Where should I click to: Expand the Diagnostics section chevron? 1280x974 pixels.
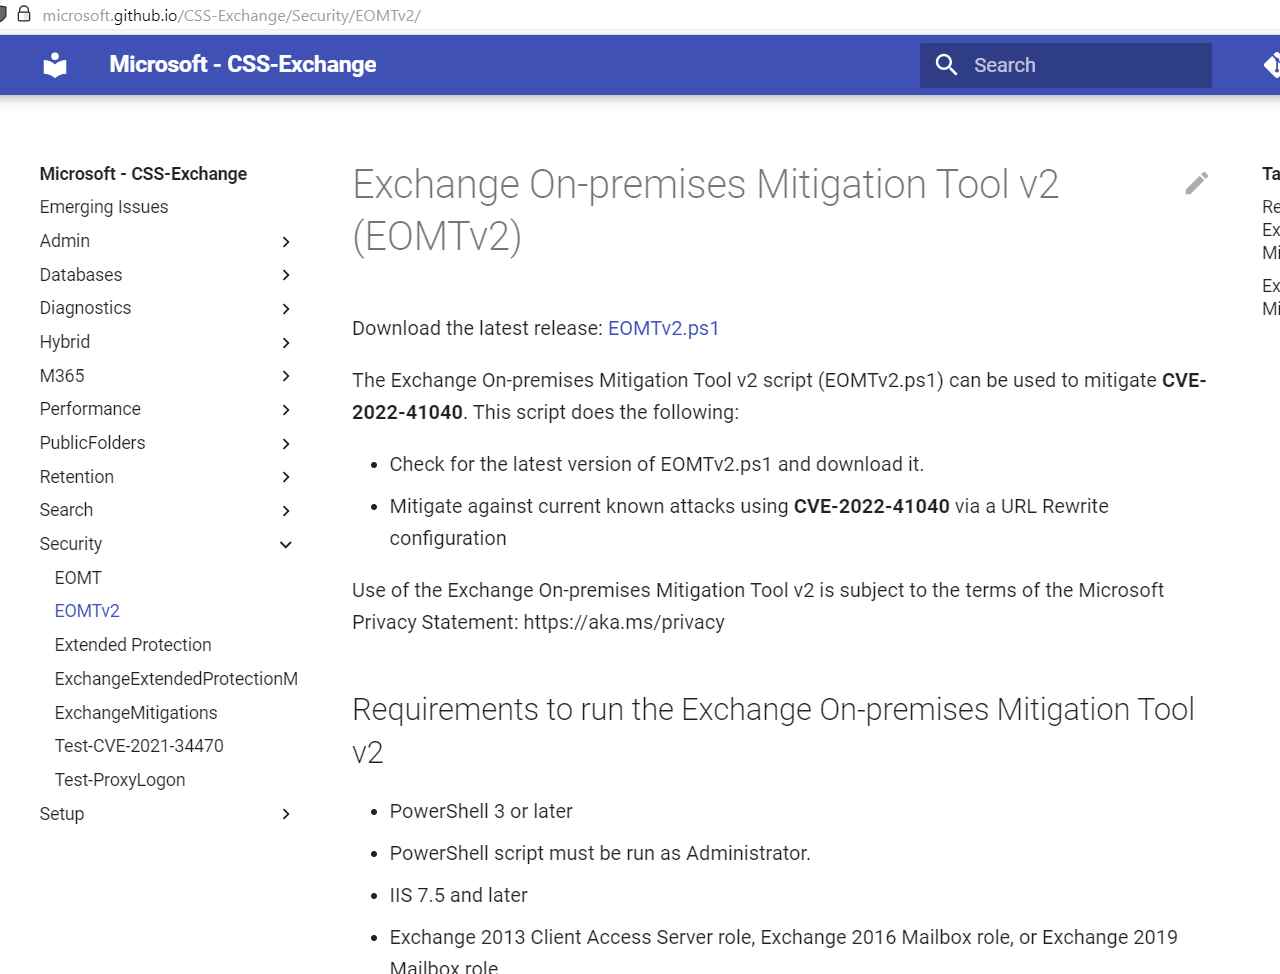pos(286,309)
